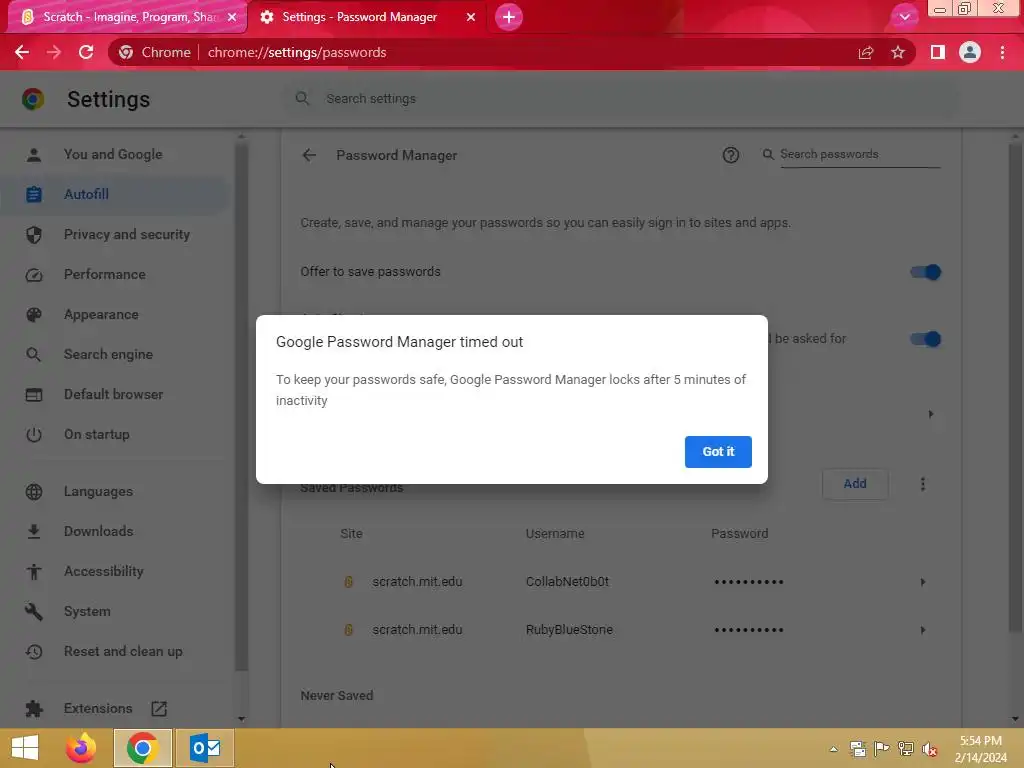Show hidden tray icons arrow
This screenshot has width=1024, height=768.
point(833,749)
